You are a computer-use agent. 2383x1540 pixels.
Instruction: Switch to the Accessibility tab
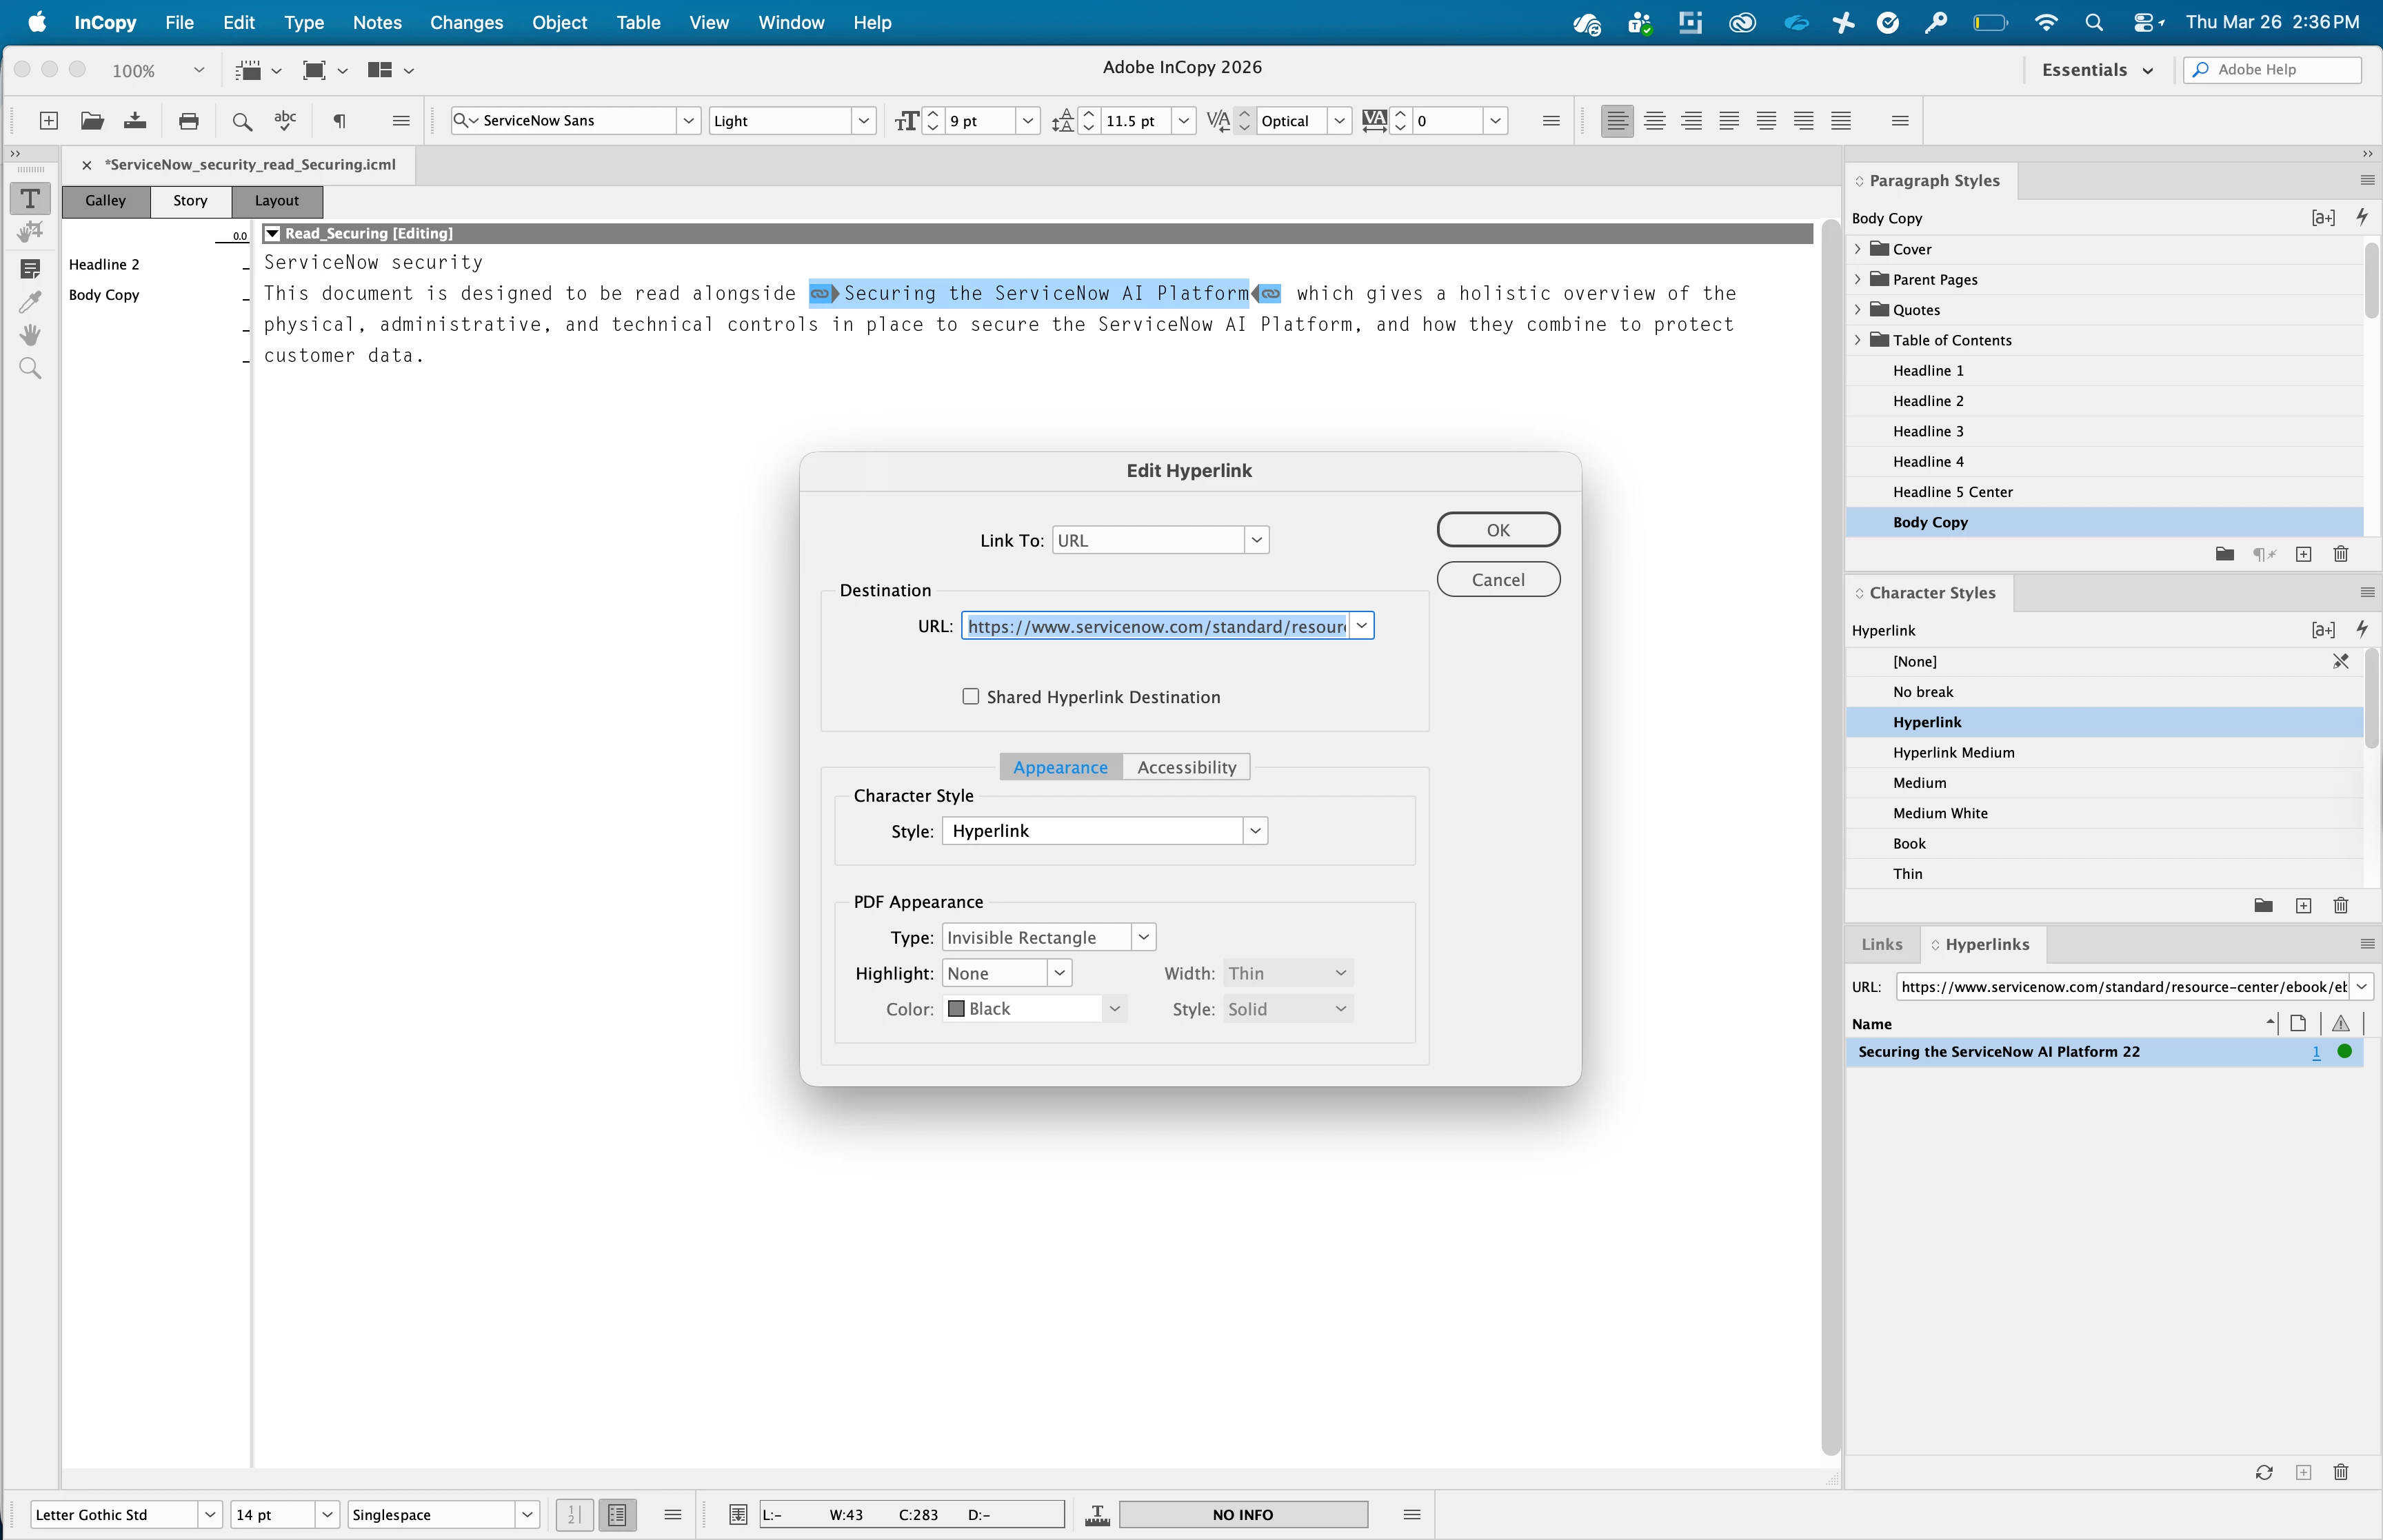coord(1186,767)
